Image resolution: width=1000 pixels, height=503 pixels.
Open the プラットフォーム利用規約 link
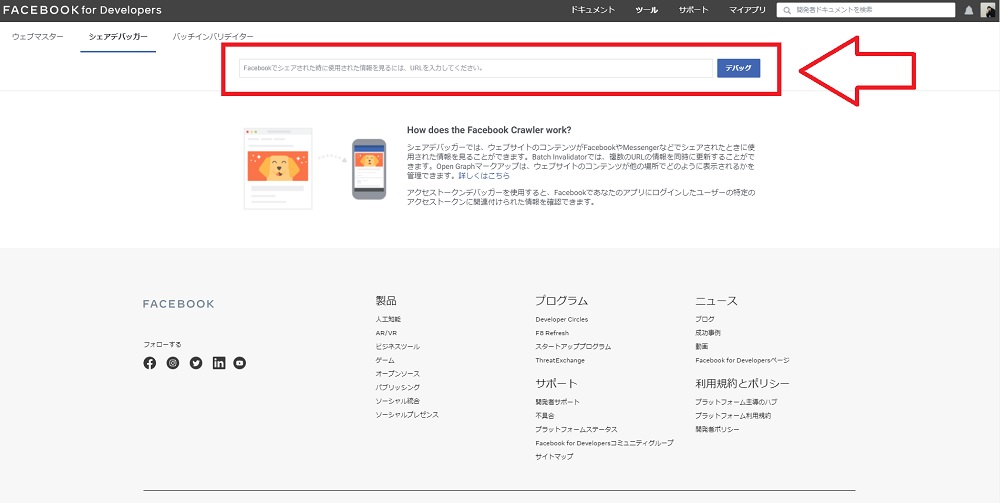click(733, 416)
